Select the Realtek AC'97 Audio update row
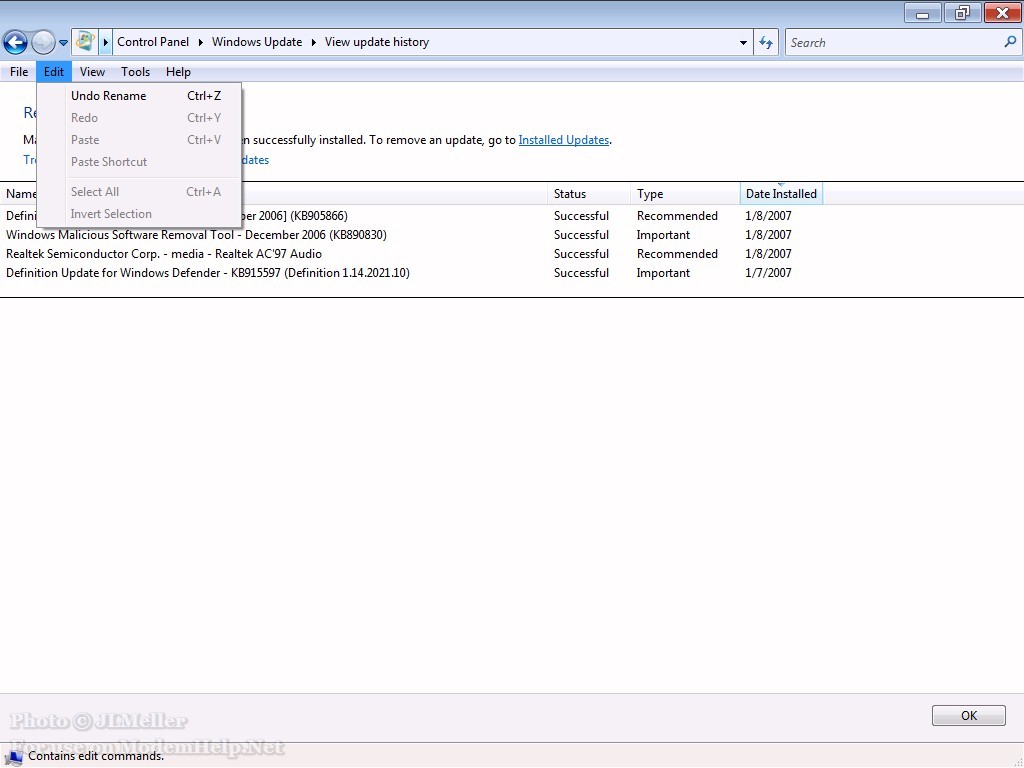1024x768 pixels. click(x=164, y=254)
